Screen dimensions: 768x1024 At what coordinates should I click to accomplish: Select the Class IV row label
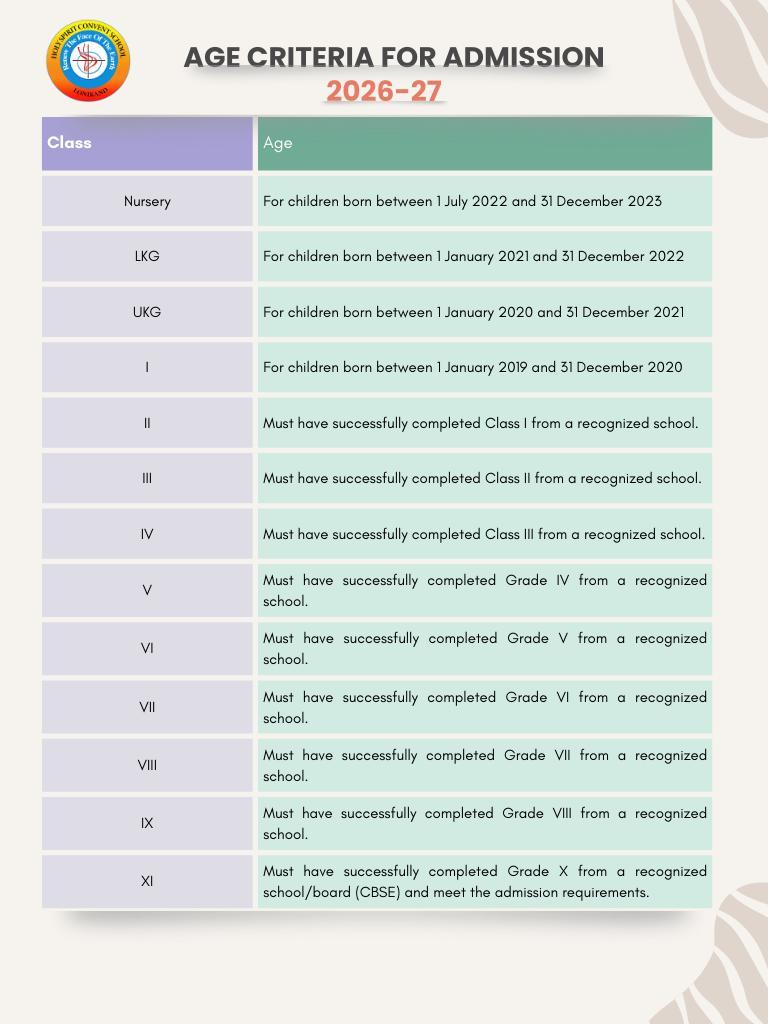[x=147, y=534]
